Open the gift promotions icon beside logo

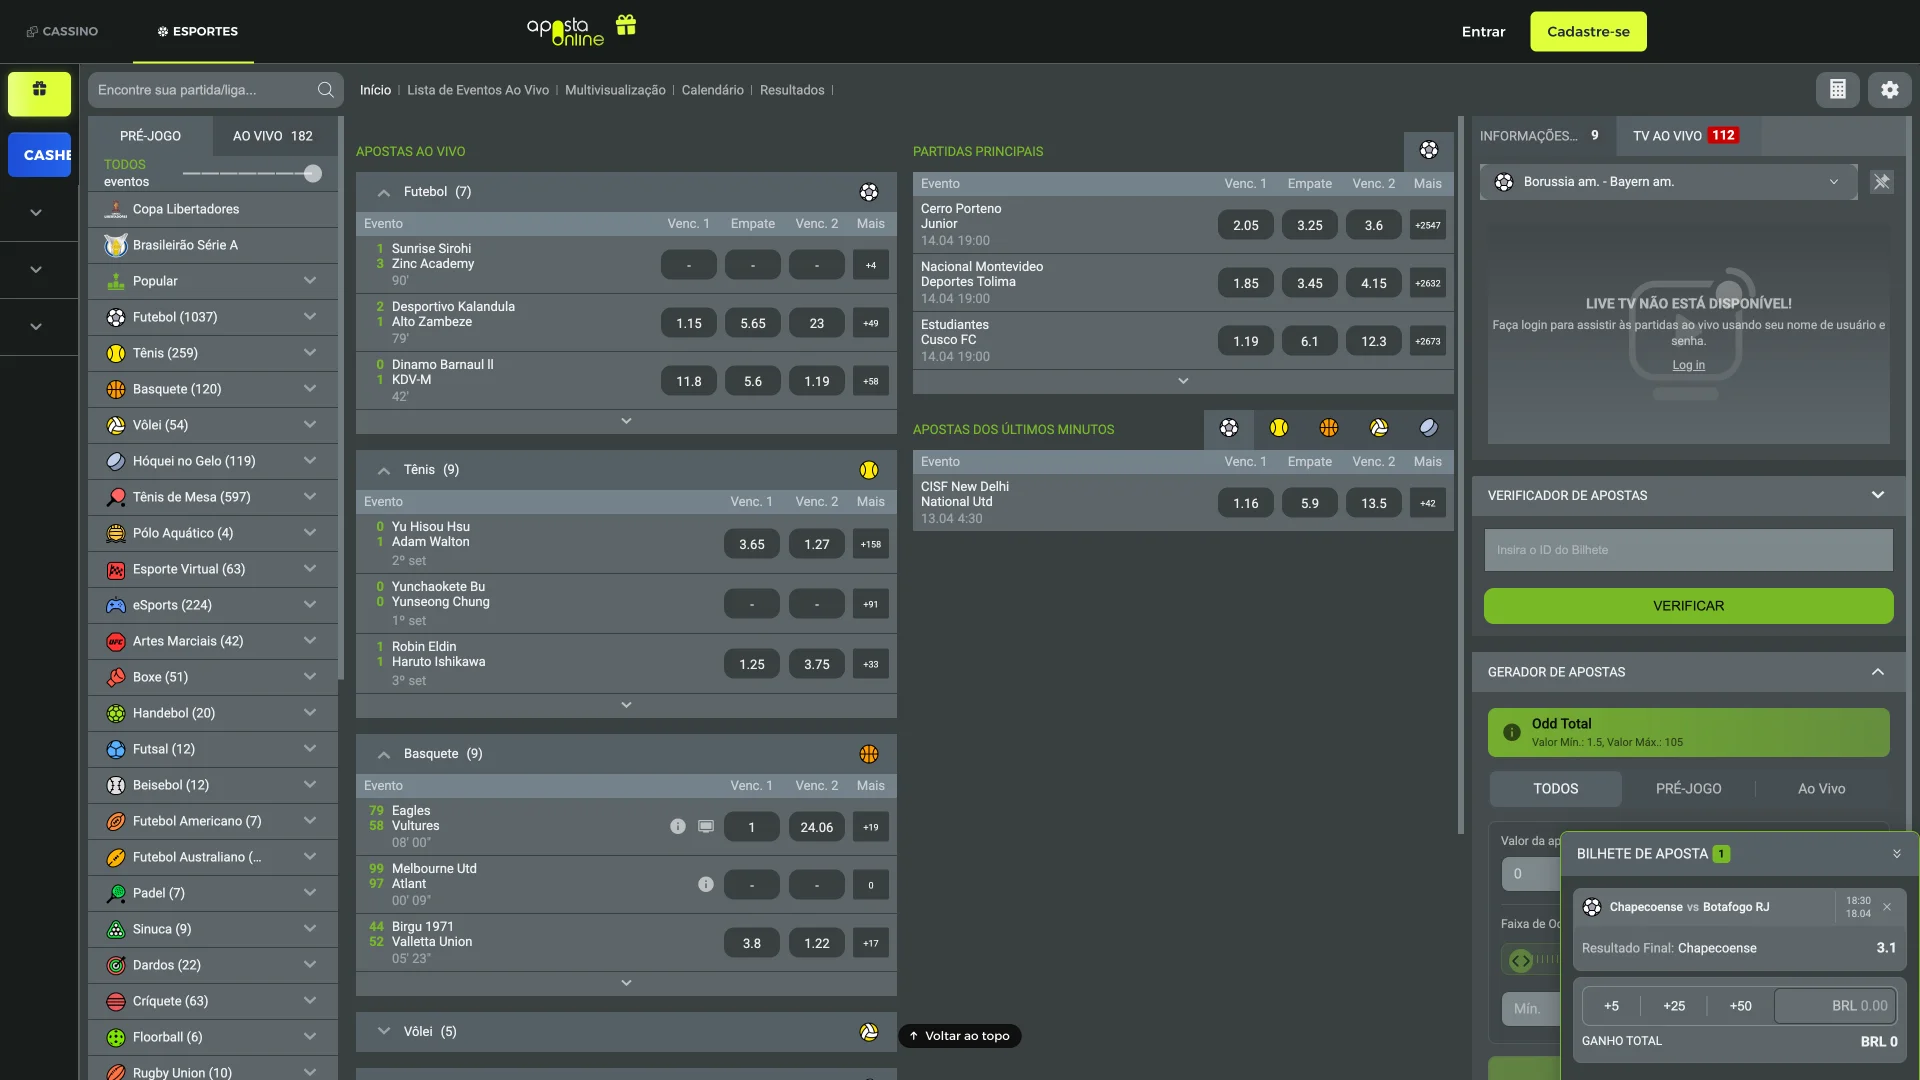click(x=626, y=25)
